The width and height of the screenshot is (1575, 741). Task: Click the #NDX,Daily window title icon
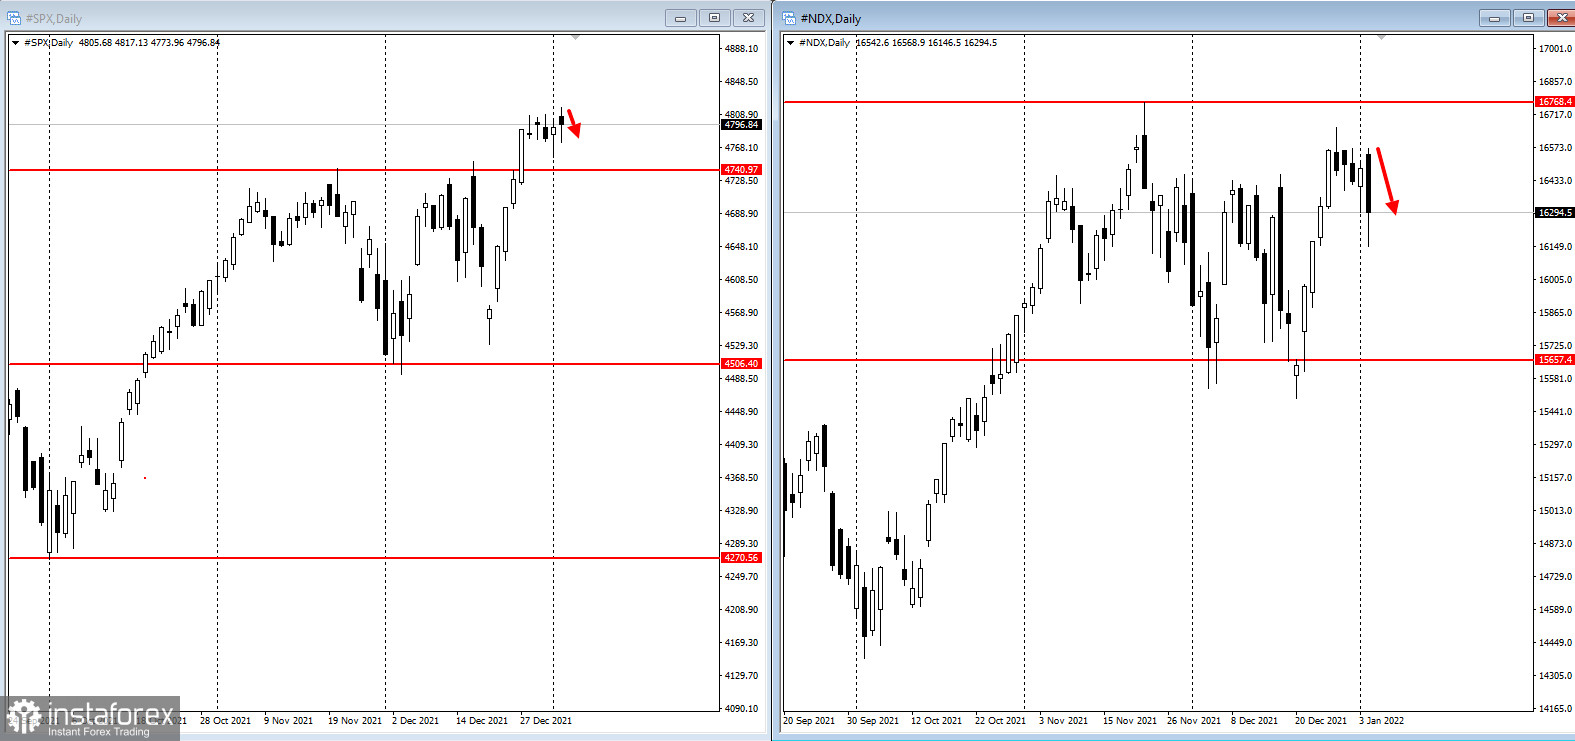tap(789, 18)
